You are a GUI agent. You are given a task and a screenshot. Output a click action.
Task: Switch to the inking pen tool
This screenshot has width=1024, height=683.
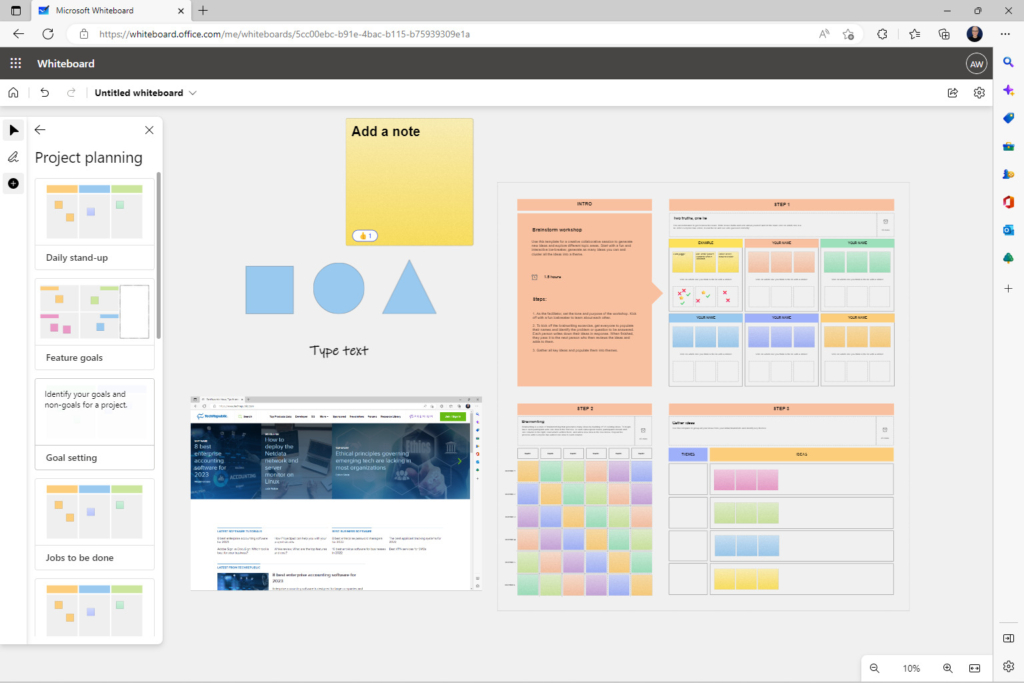(x=13, y=156)
